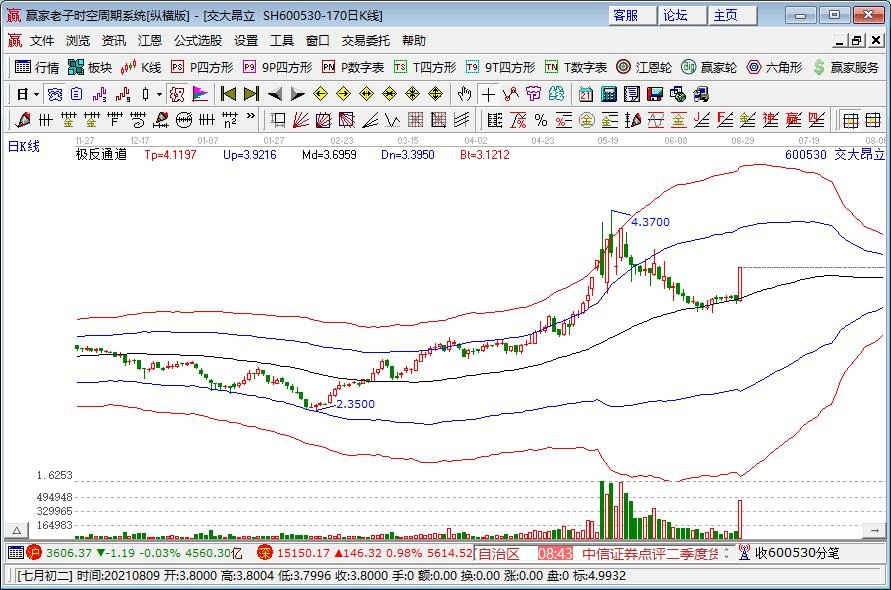Expand the drawing toolbar overflow chevron
This screenshot has height=590, width=891.
click(250, 120)
